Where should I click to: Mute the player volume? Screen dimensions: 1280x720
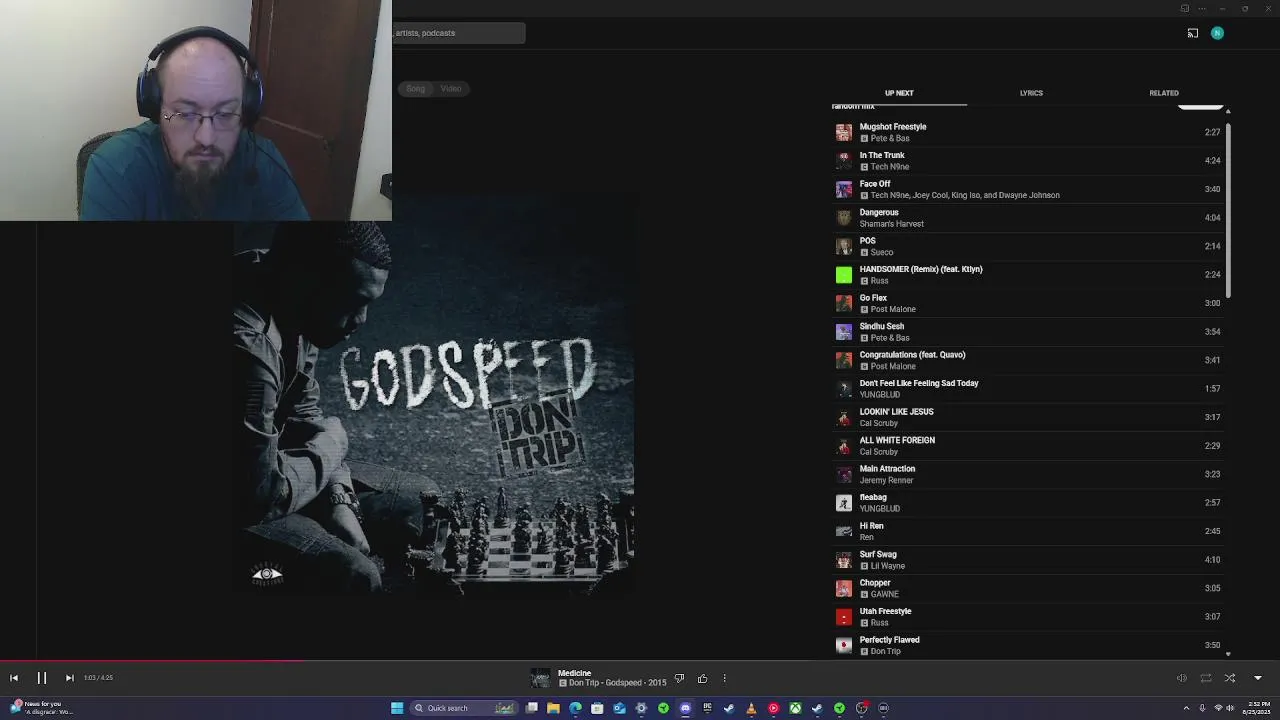tap(1181, 678)
